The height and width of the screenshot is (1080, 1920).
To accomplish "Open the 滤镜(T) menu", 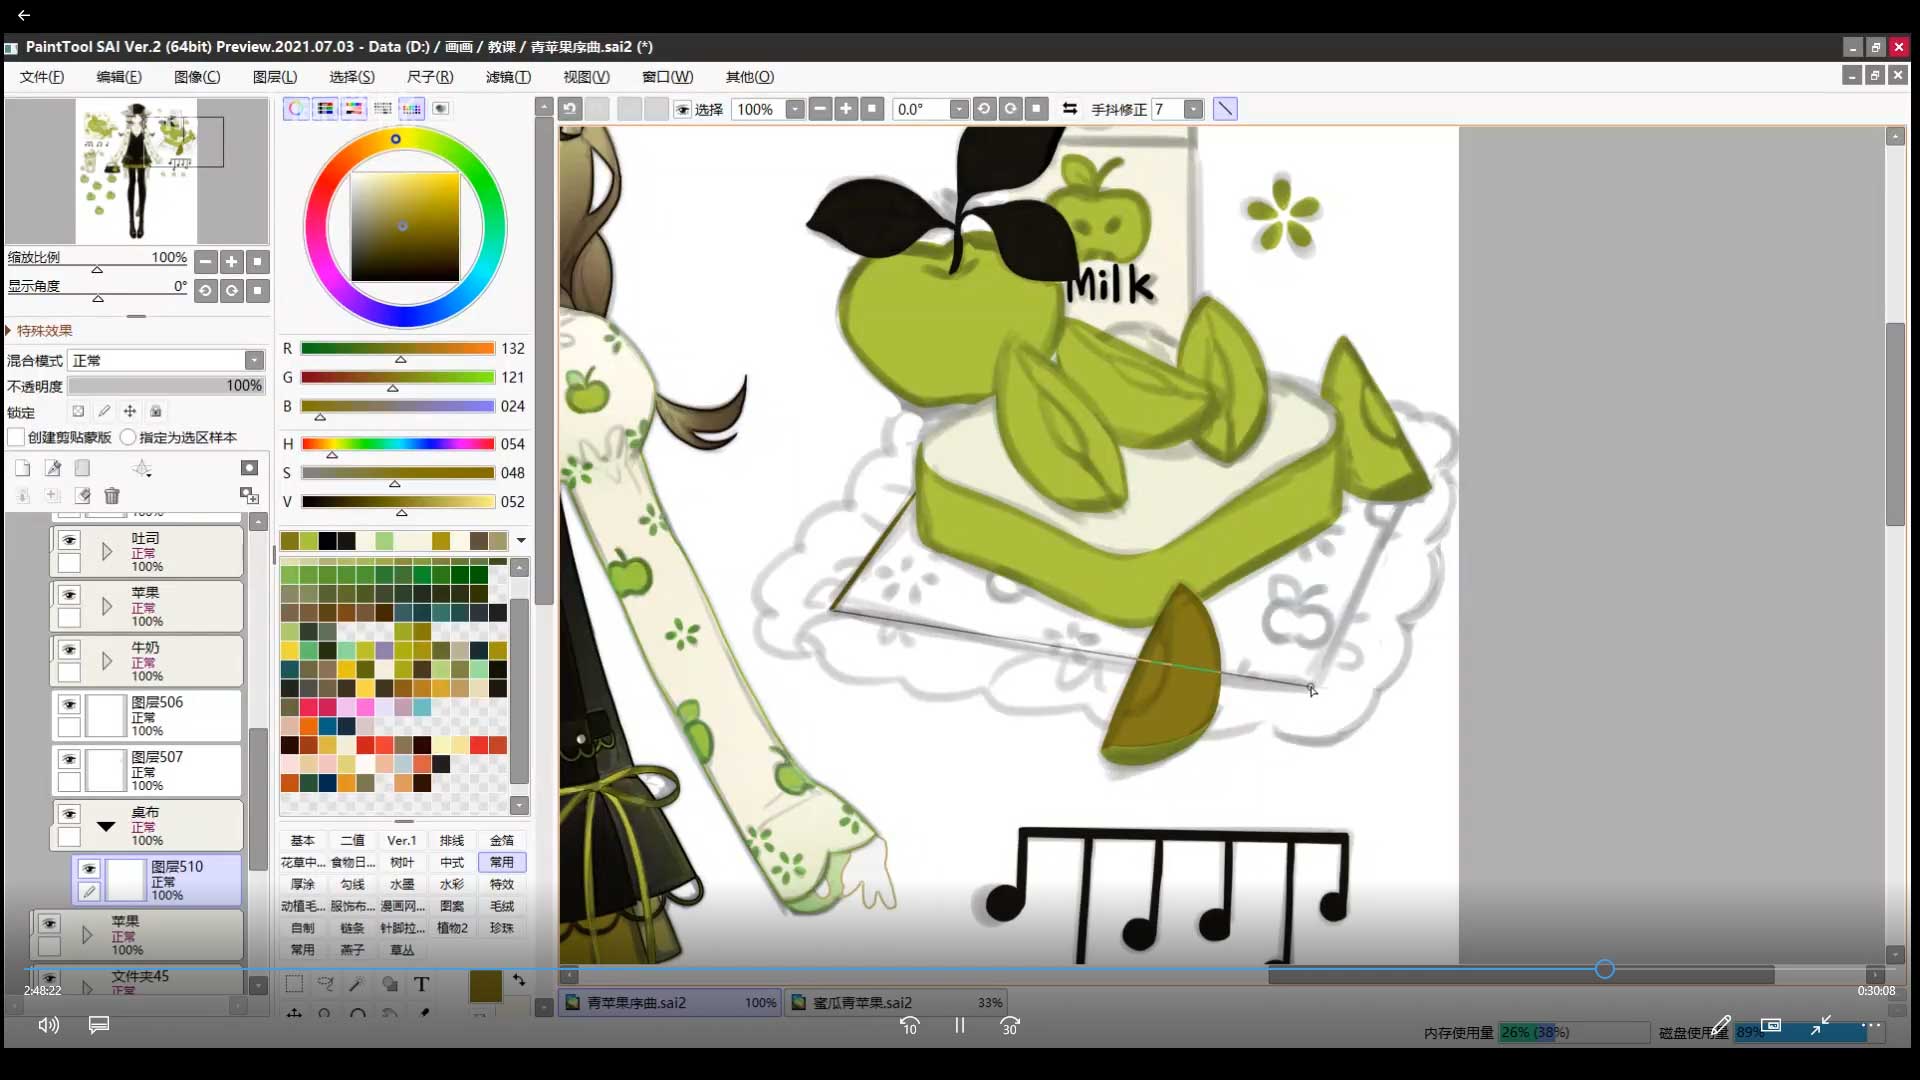I will pos(508,77).
